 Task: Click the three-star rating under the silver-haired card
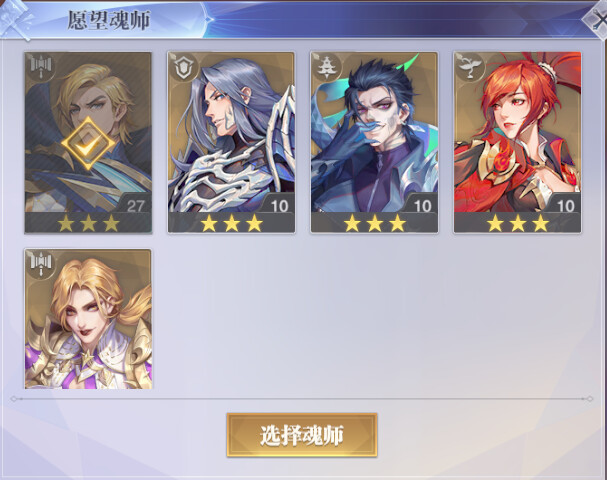[231, 223]
